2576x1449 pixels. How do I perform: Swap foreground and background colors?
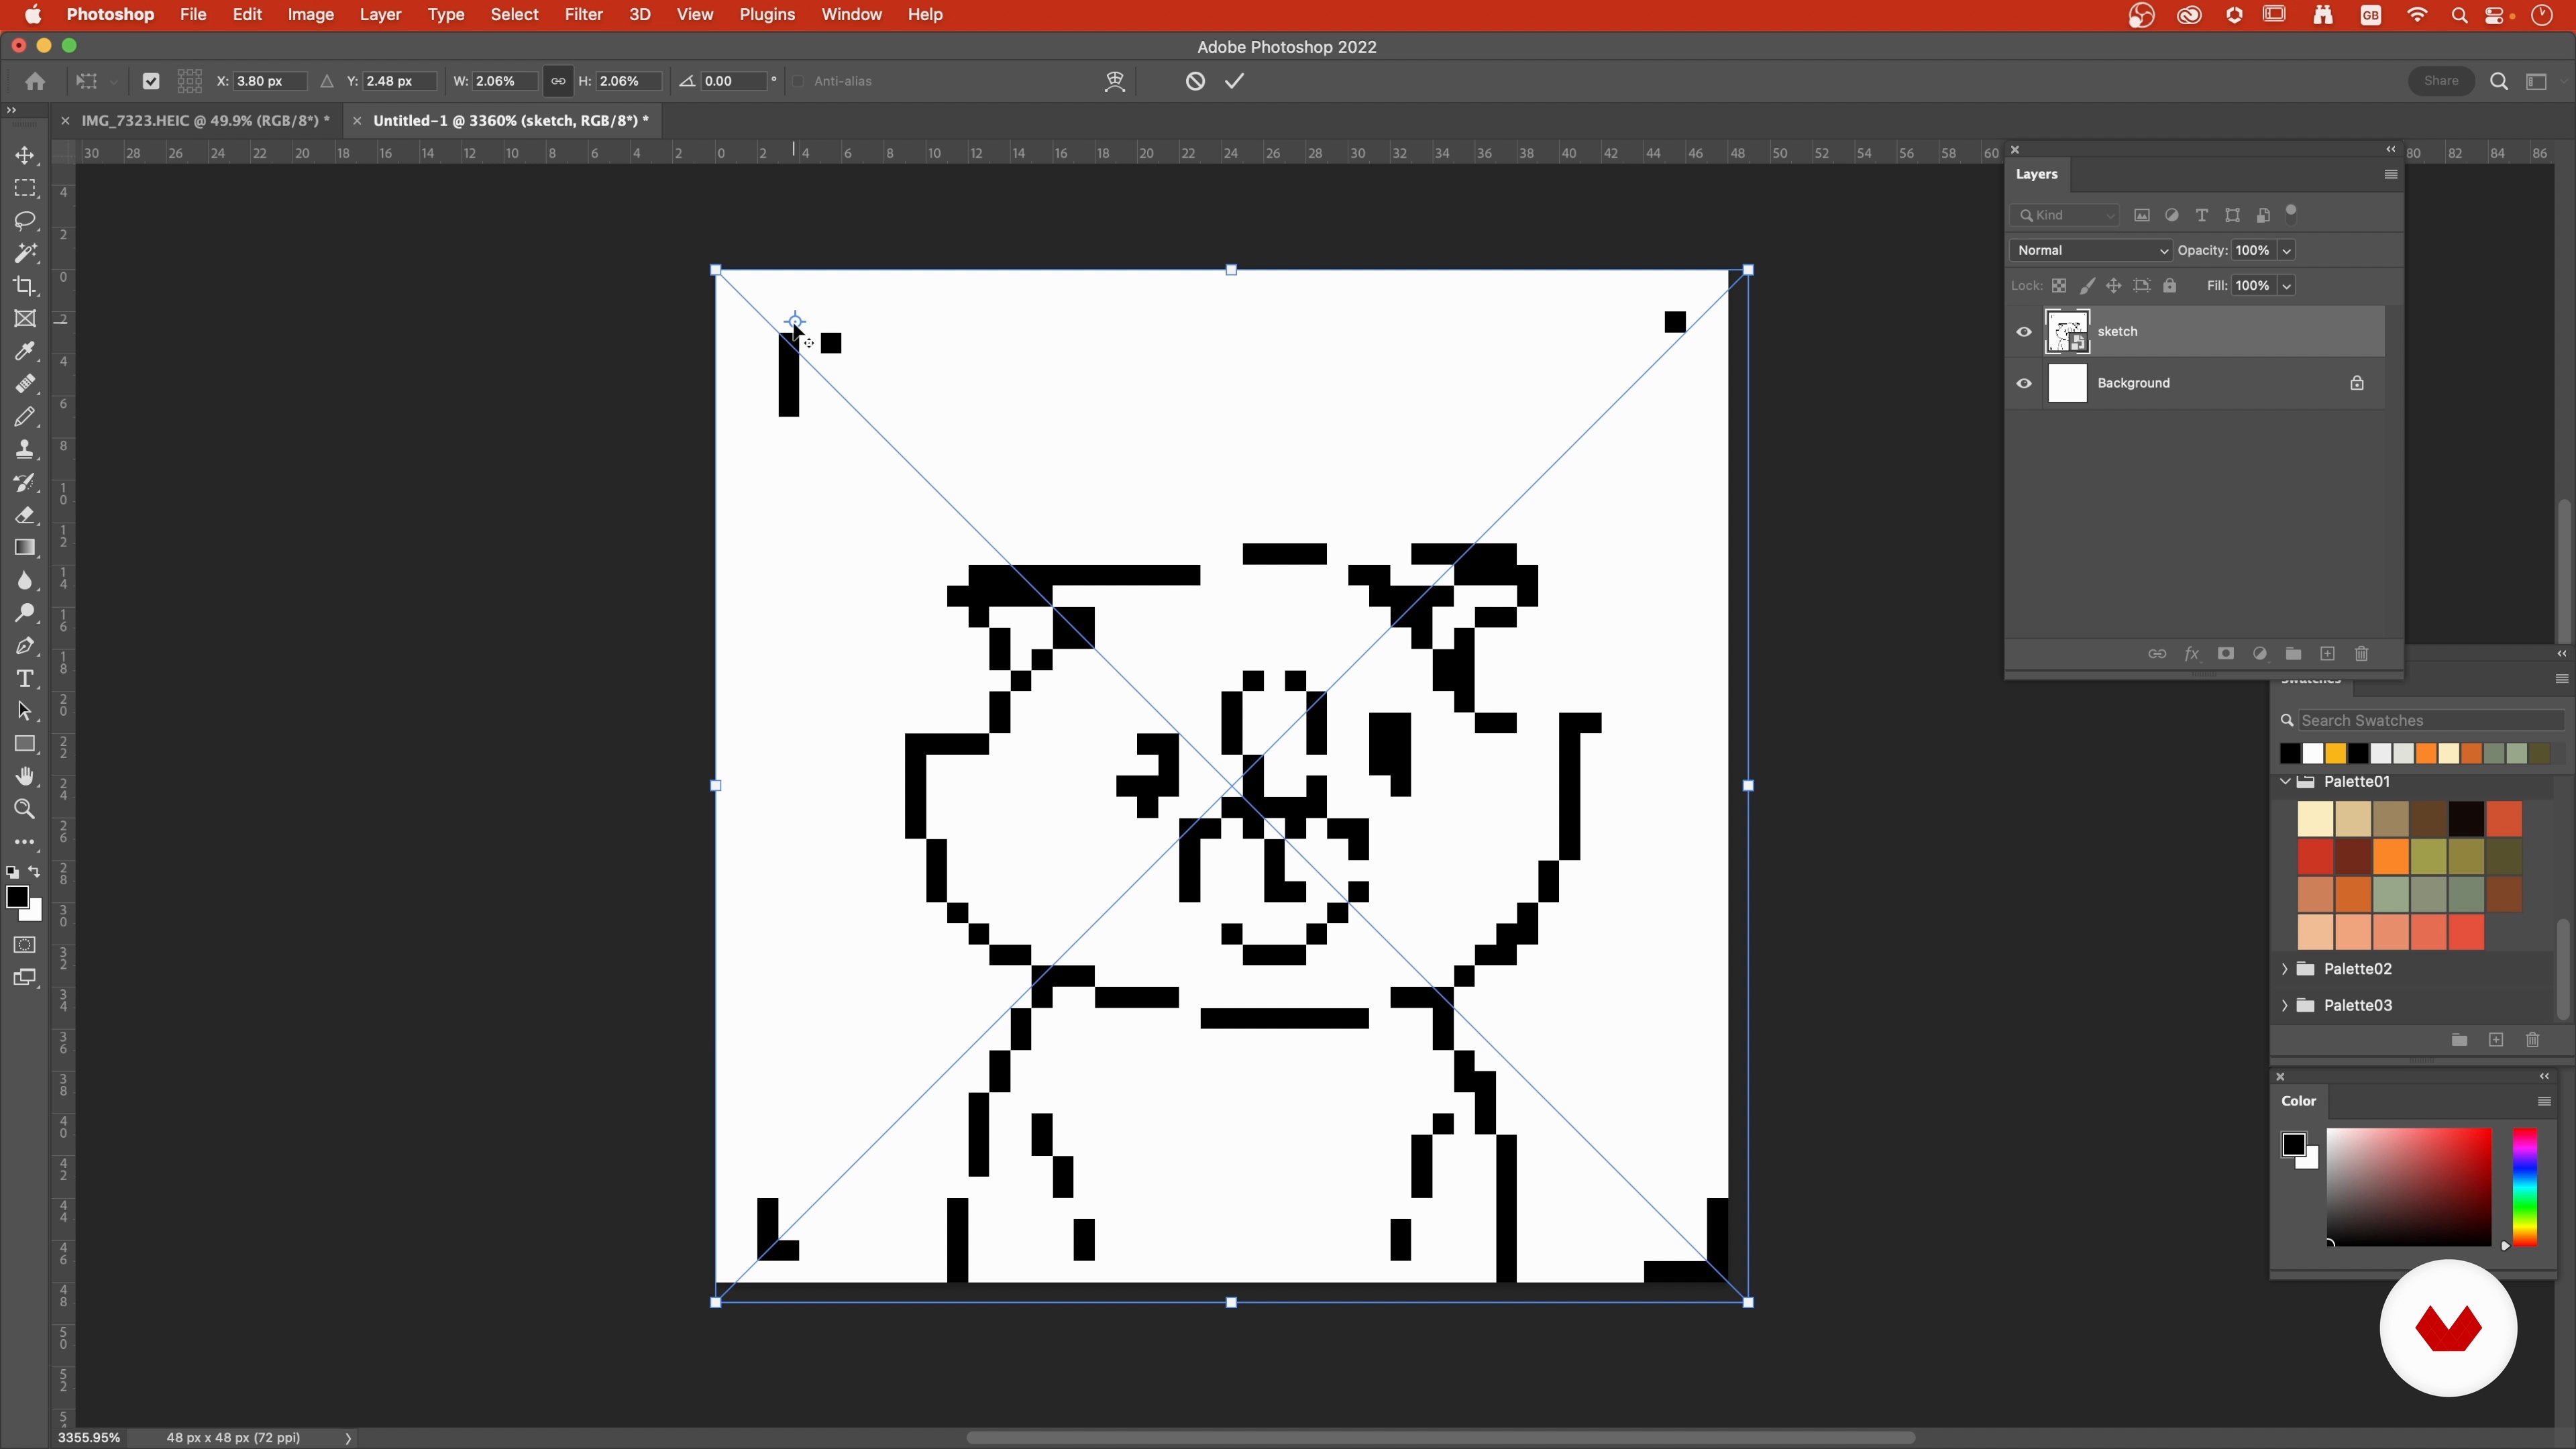(x=35, y=872)
